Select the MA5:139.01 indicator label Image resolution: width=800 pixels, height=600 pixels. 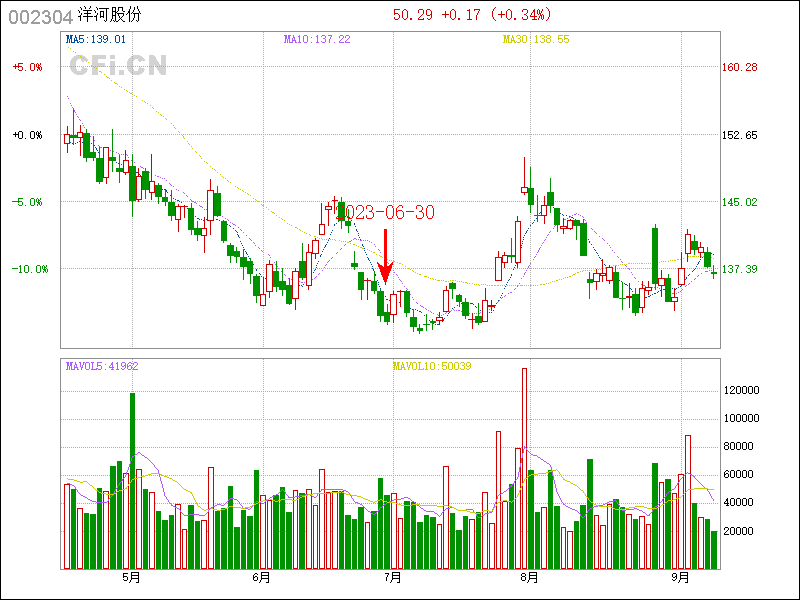tap(95, 39)
